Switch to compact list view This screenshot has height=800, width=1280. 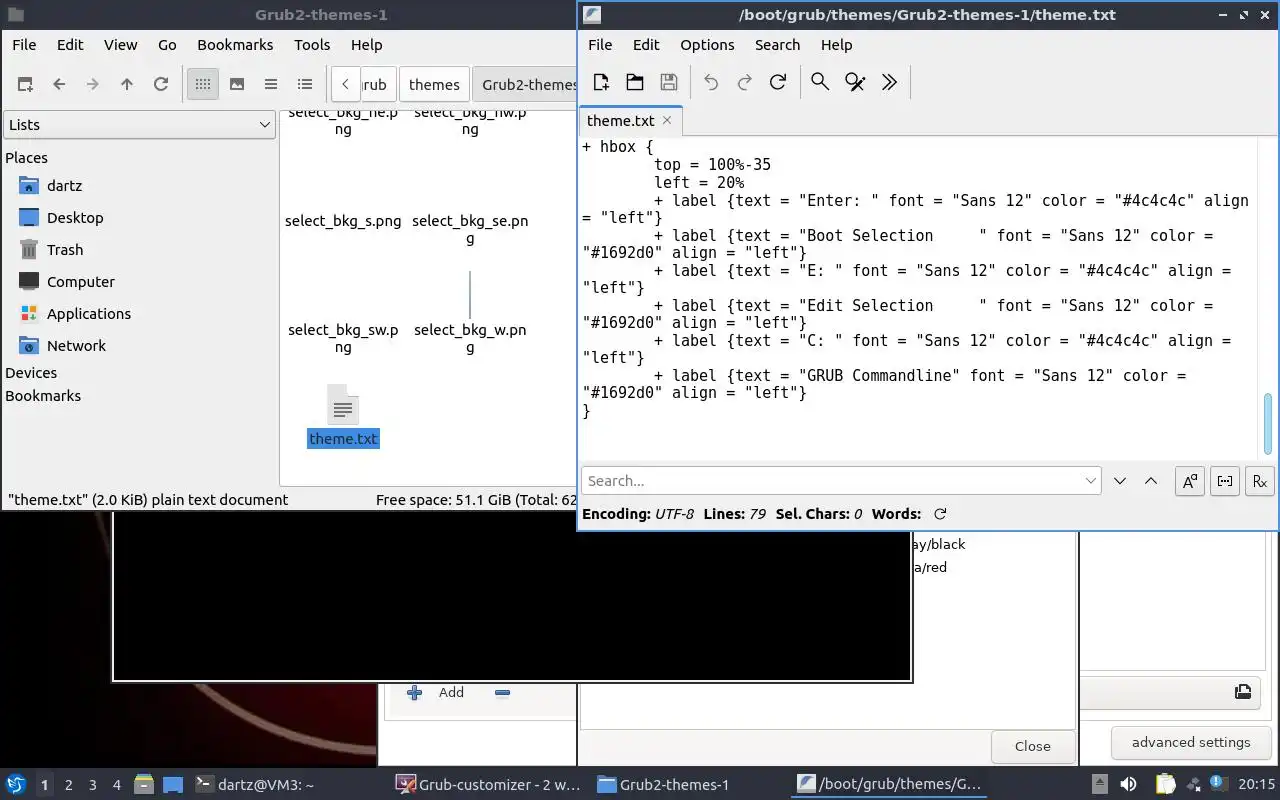click(271, 85)
